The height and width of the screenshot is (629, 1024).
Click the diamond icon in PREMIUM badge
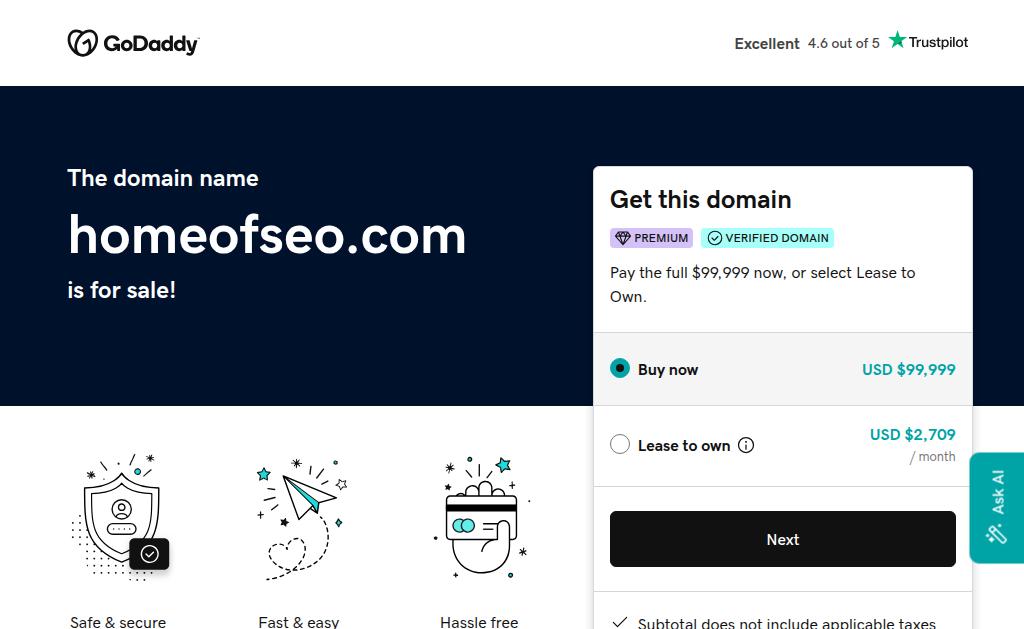(622, 238)
